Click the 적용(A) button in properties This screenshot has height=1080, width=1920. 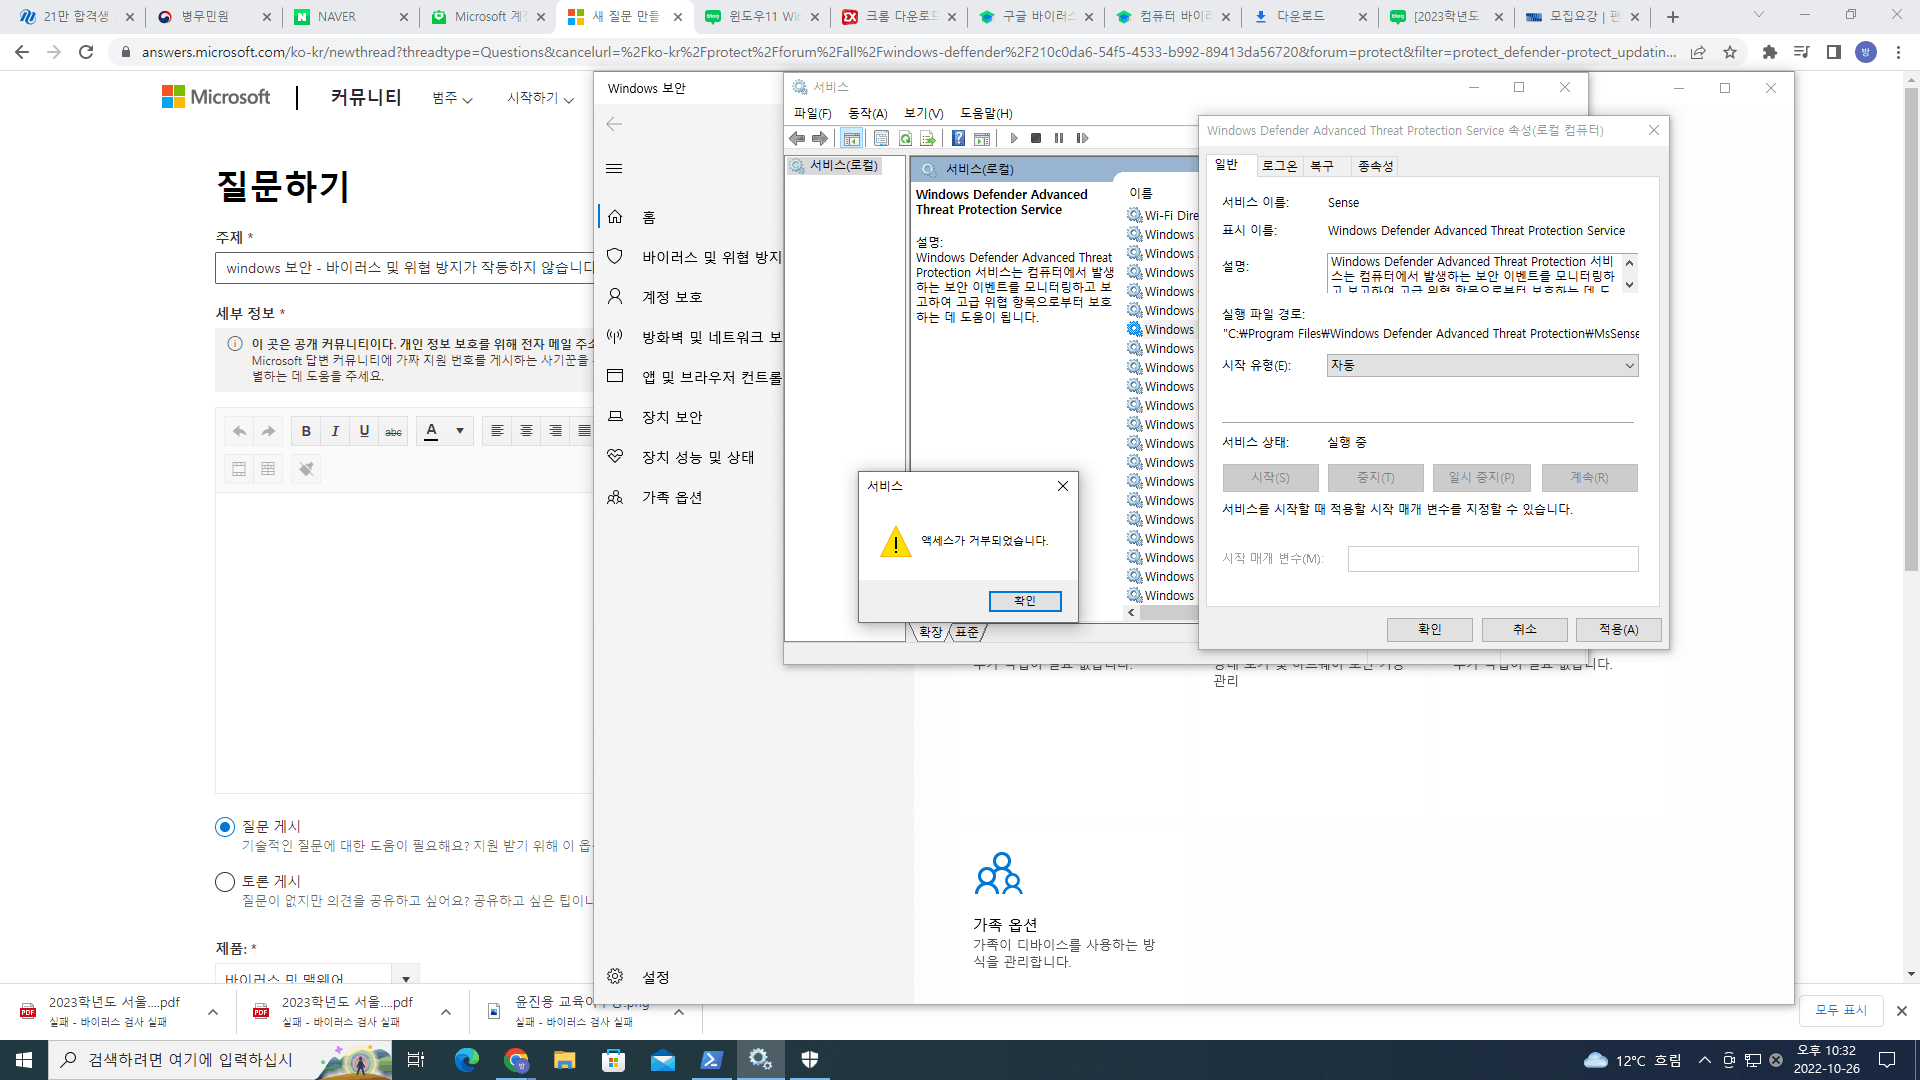point(1618,629)
